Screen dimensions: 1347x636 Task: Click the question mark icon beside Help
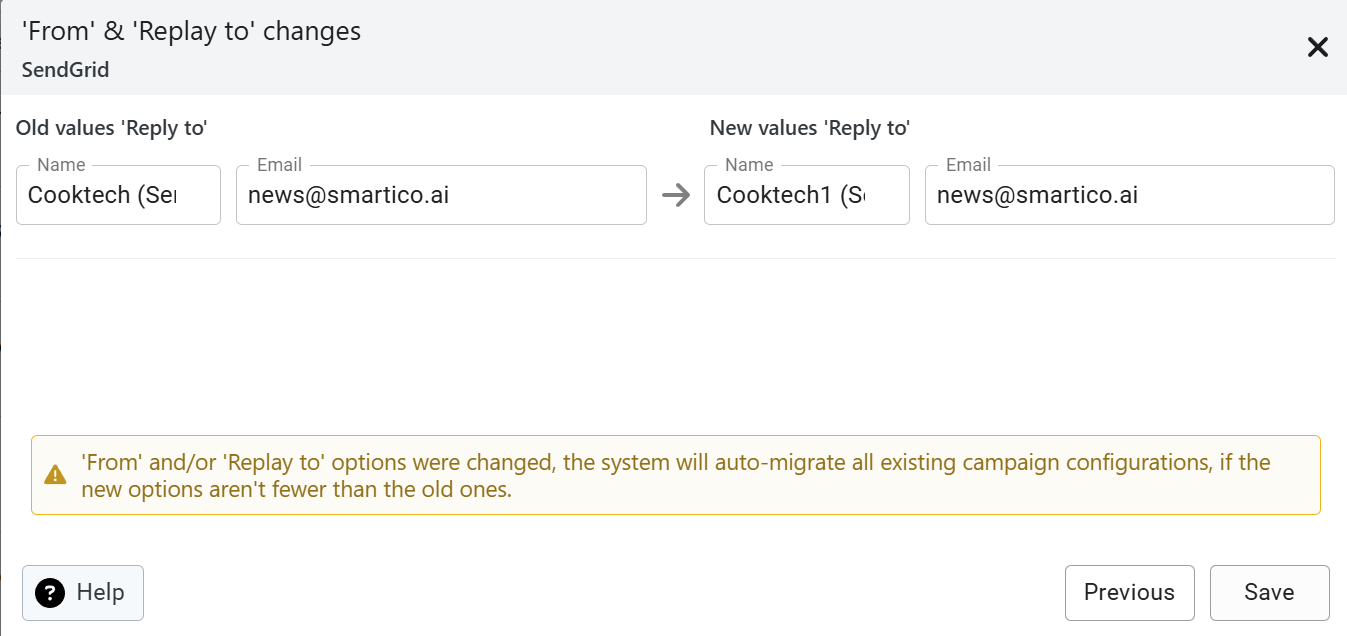click(50, 593)
